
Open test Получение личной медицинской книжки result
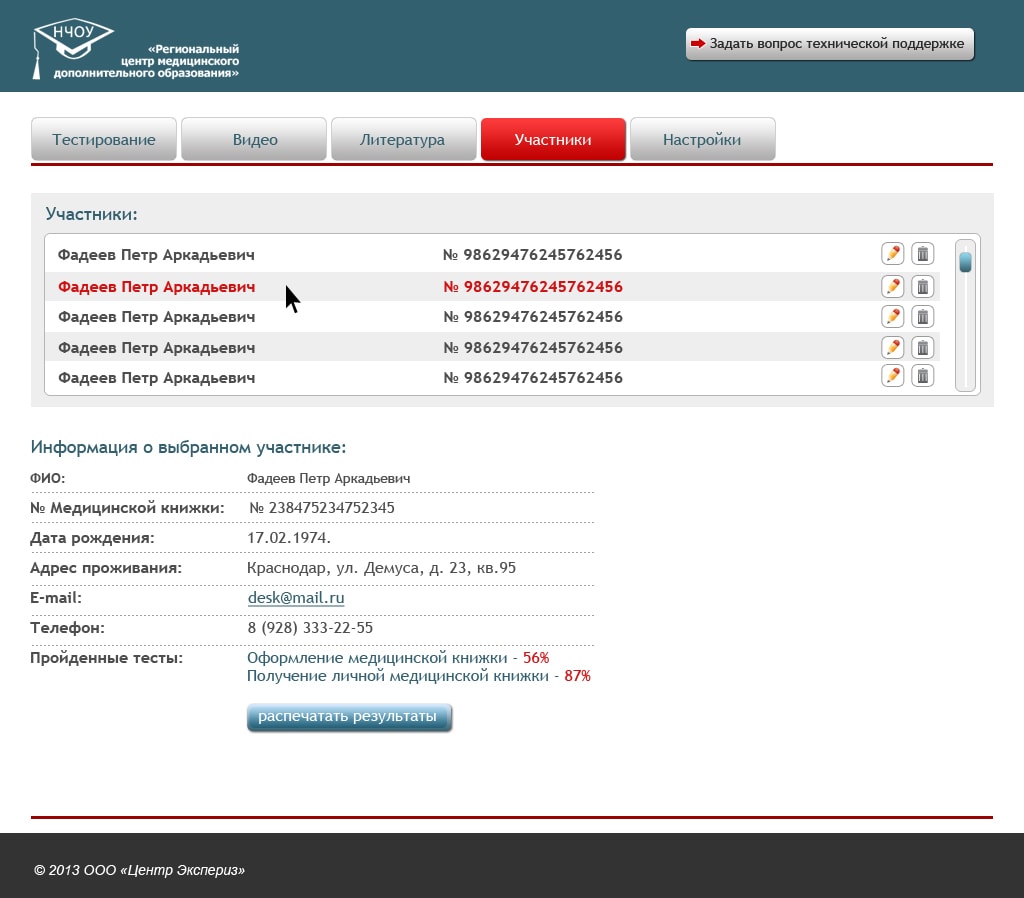[398, 676]
